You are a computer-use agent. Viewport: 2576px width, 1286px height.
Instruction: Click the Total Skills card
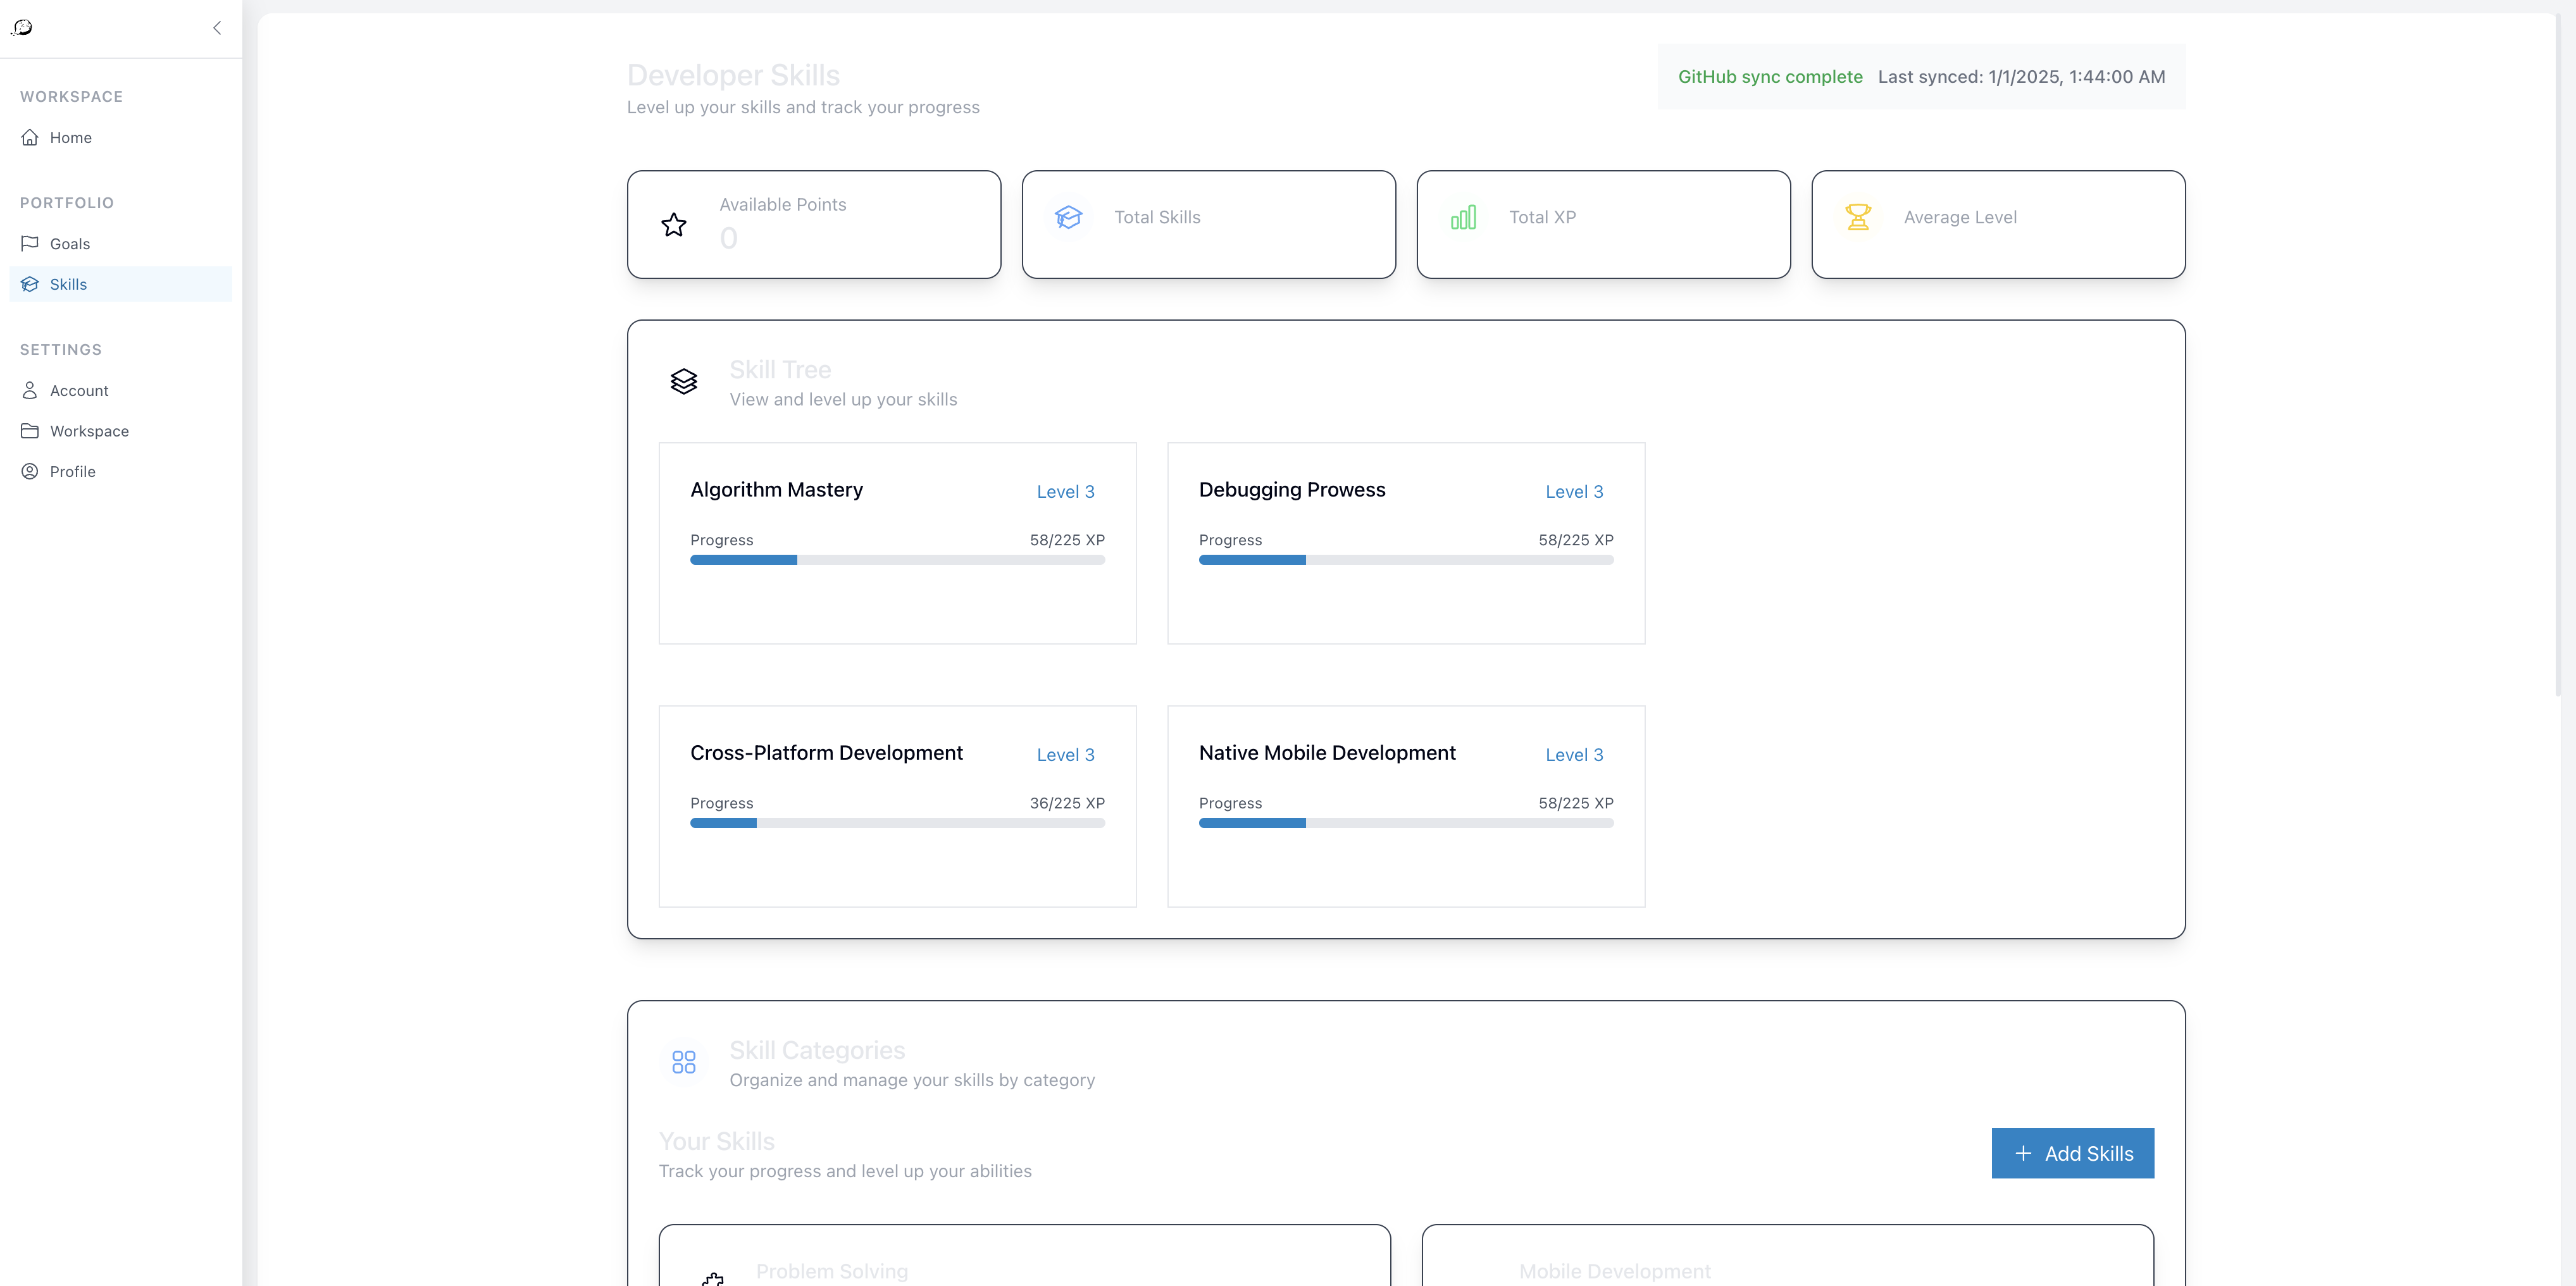tap(1208, 224)
